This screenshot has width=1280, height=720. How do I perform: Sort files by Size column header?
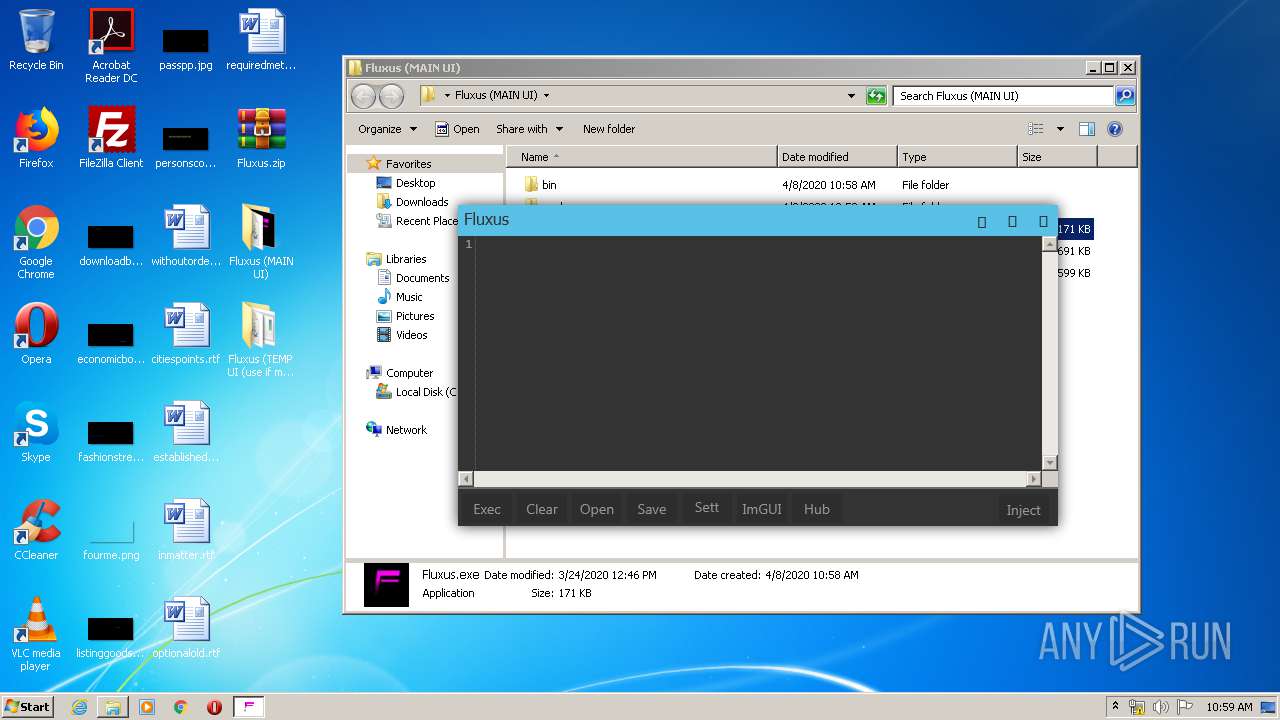click(1057, 157)
